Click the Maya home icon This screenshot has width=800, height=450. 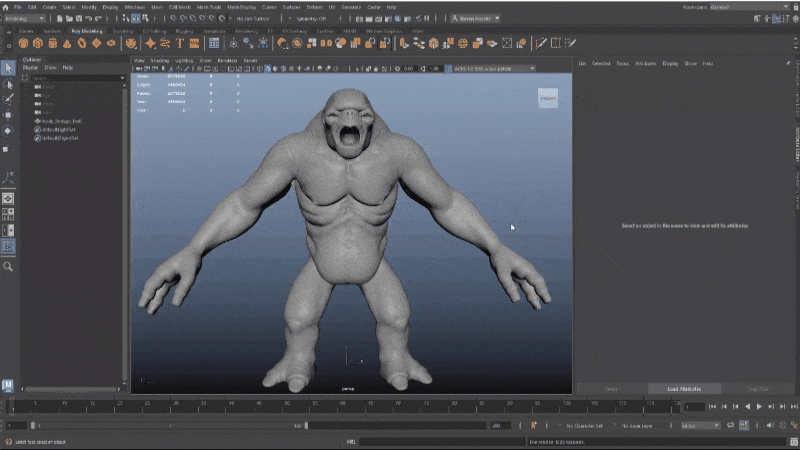(x=6, y=7)
